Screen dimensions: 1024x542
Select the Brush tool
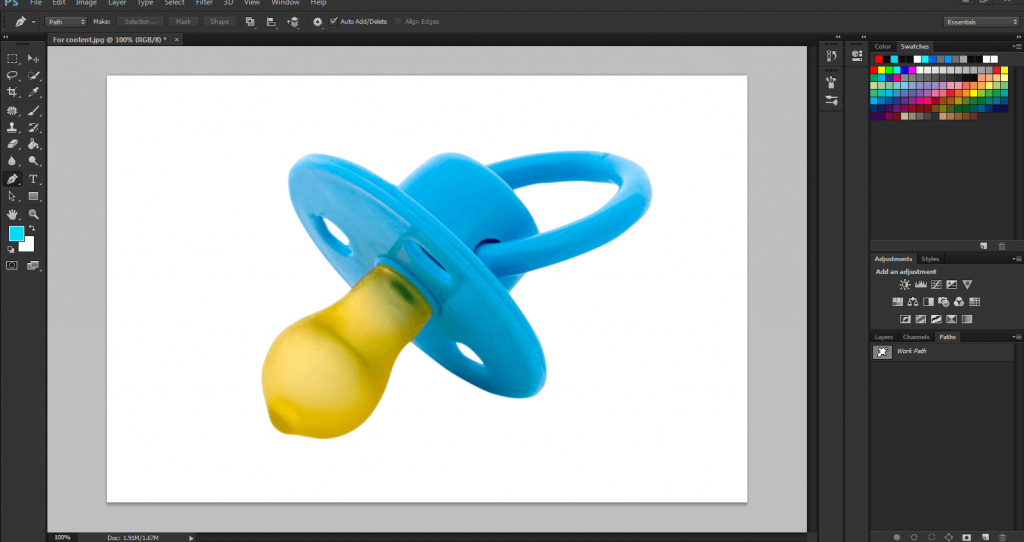coord(33,111)
